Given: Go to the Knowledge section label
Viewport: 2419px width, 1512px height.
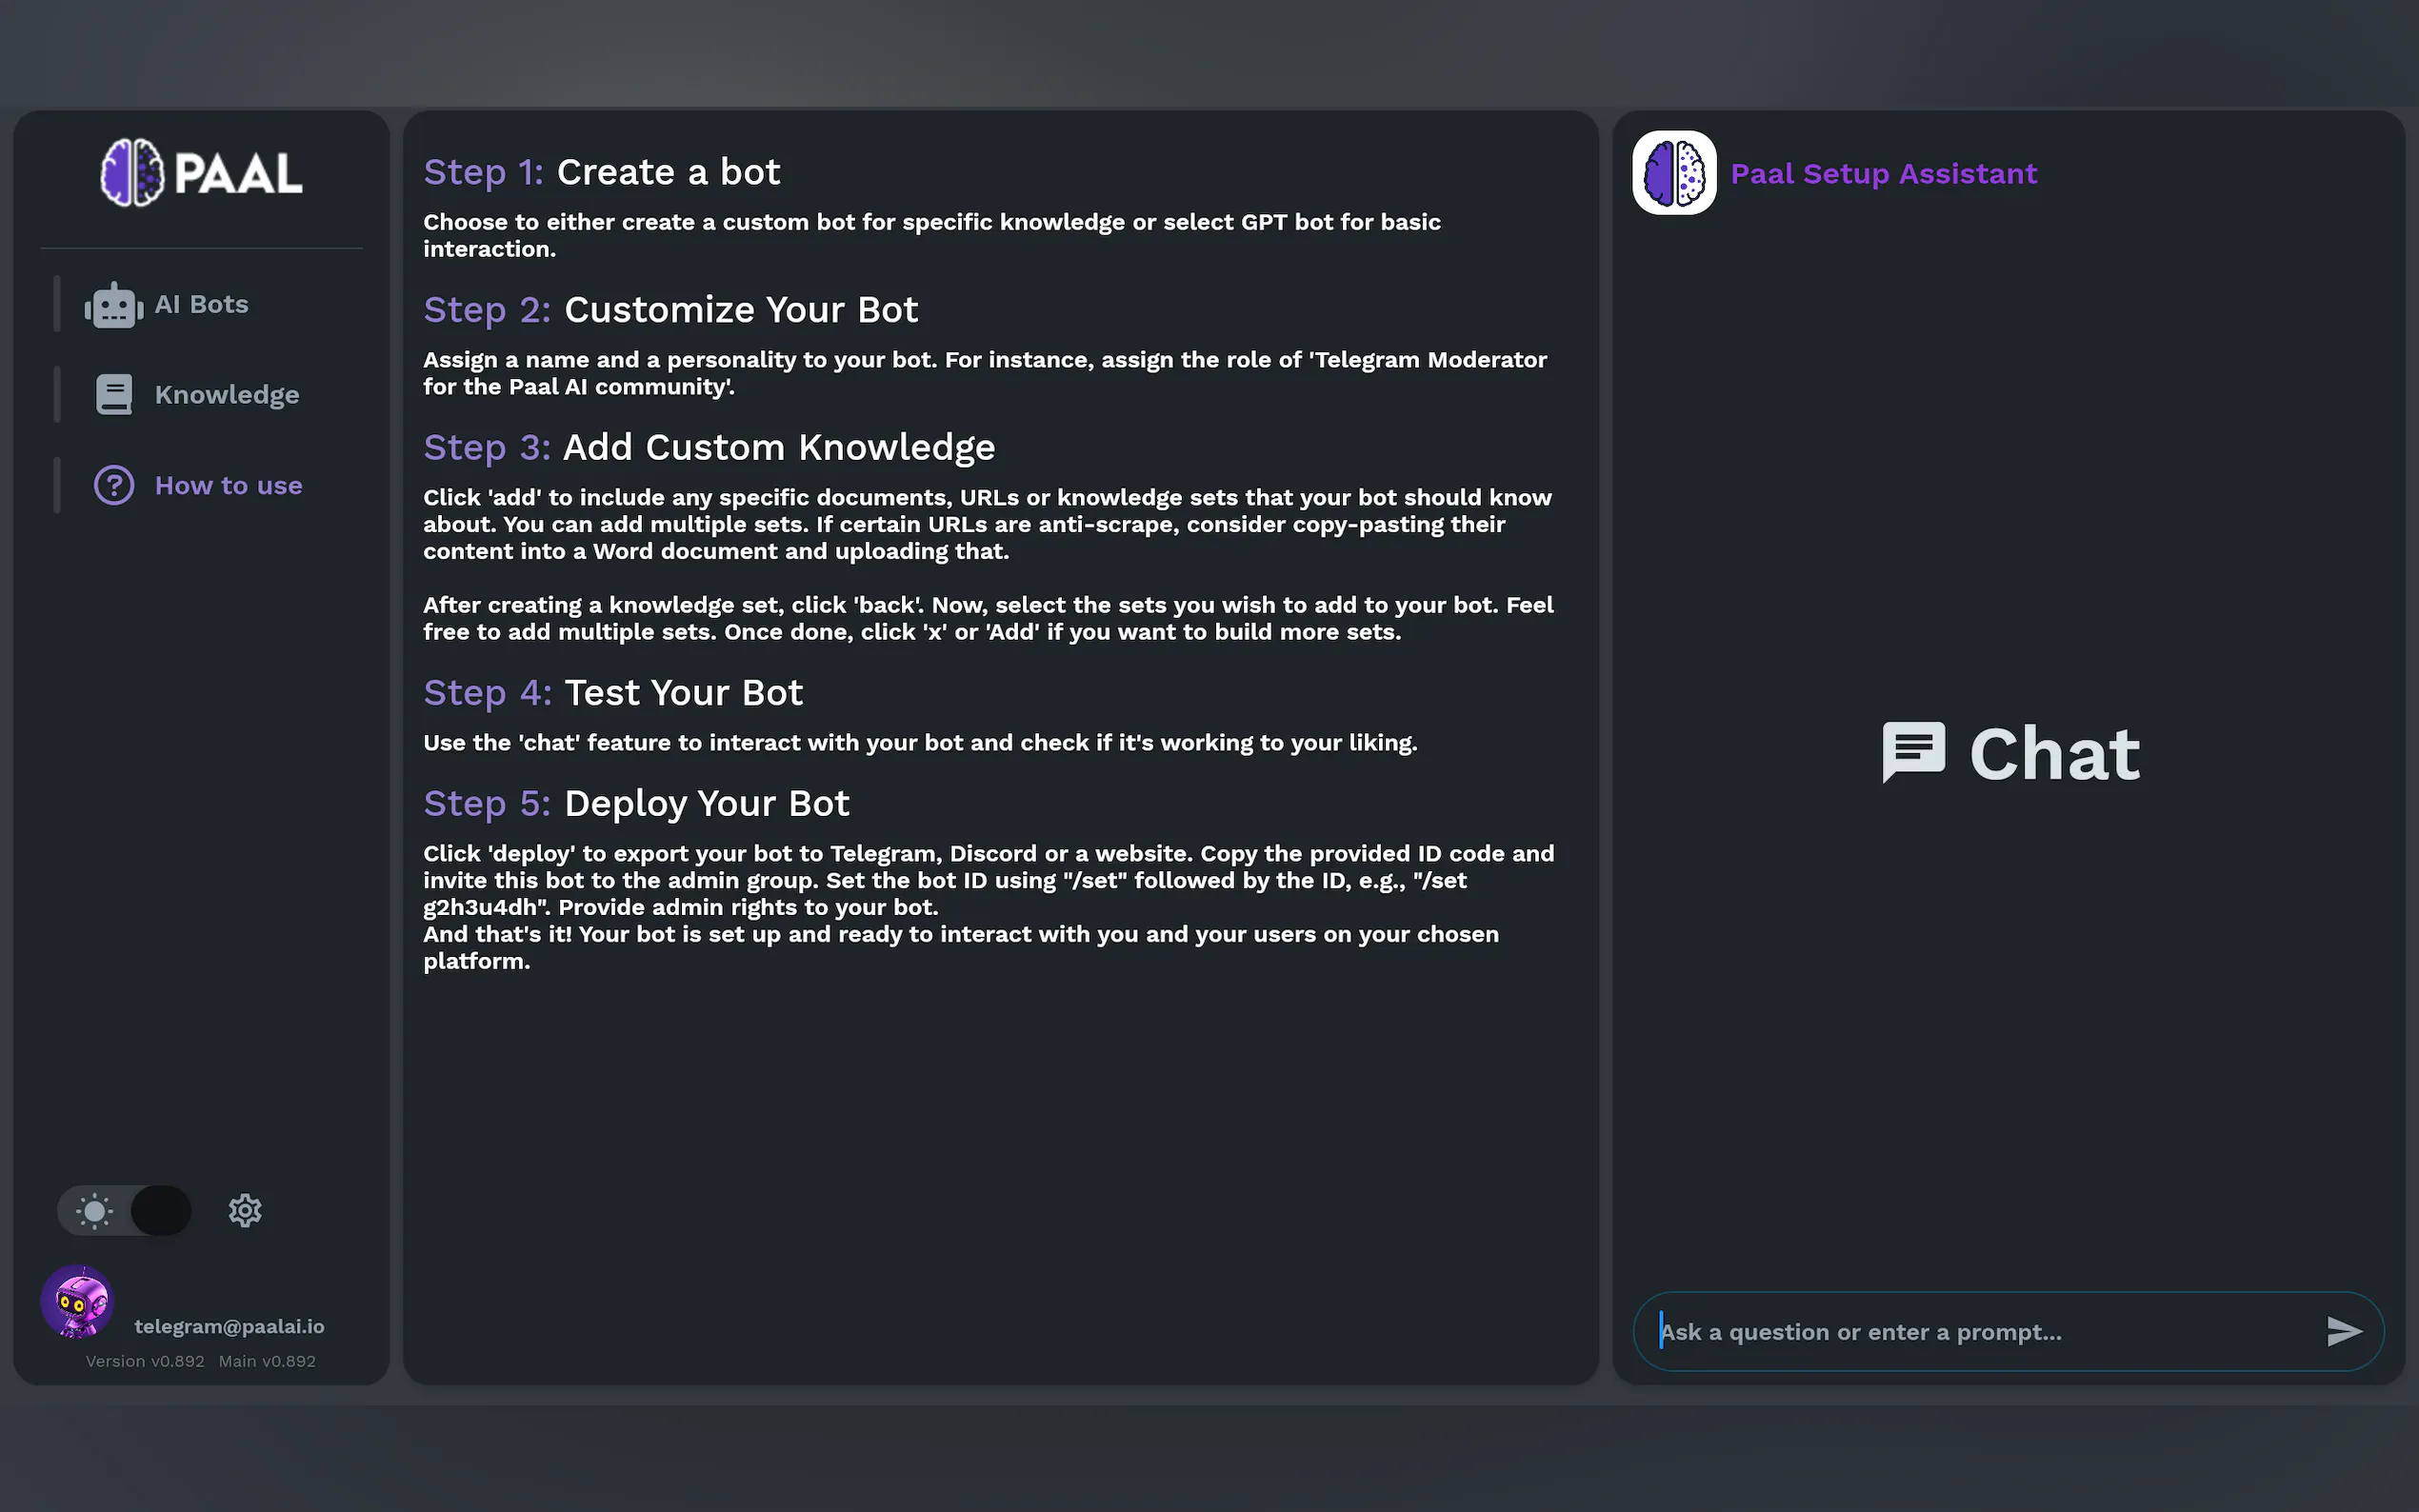Looking at the screenshot, I should click(227, 395).
